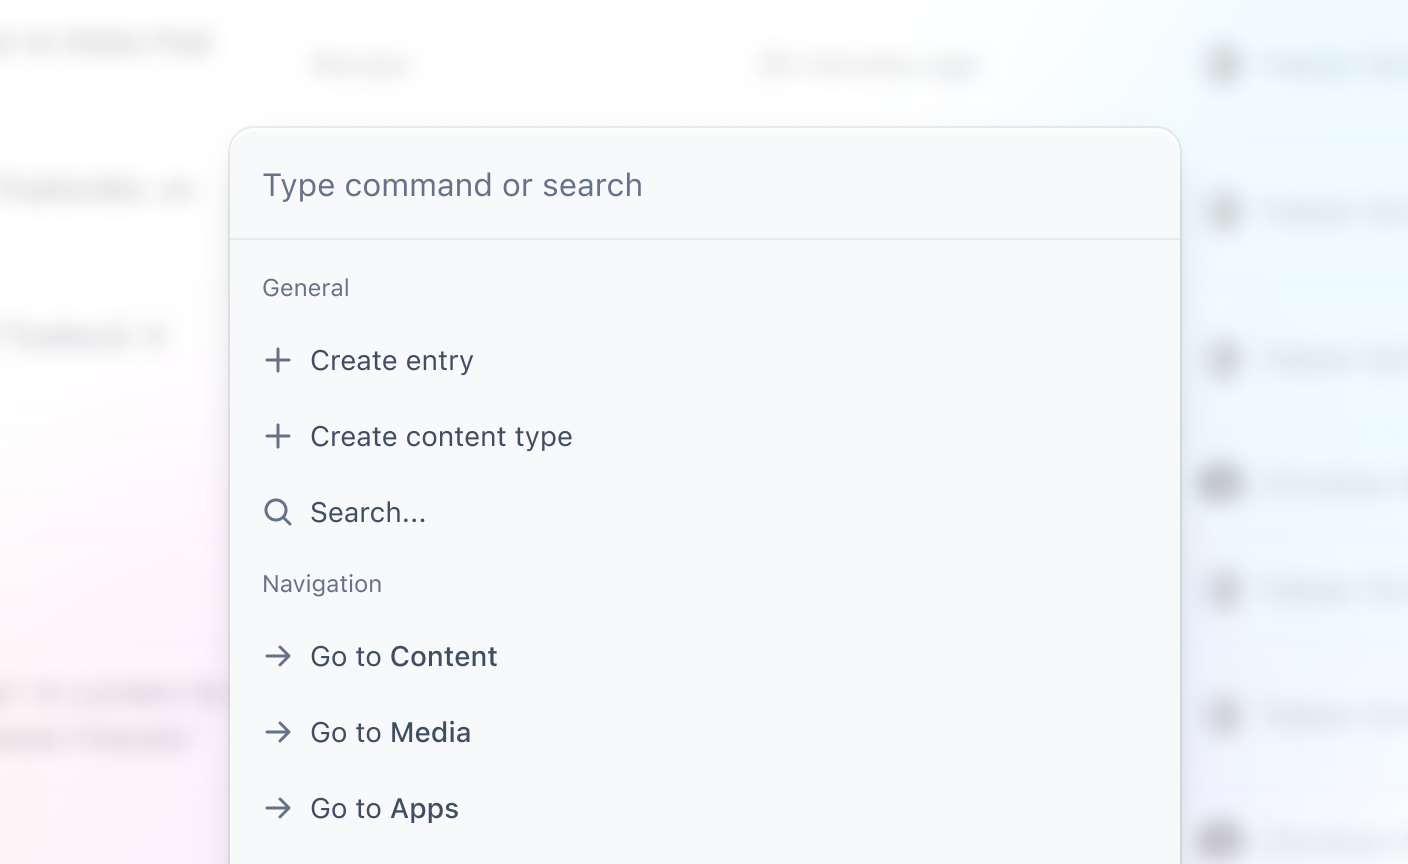Click the plus icon beside Create content type

tap(278, 436)
